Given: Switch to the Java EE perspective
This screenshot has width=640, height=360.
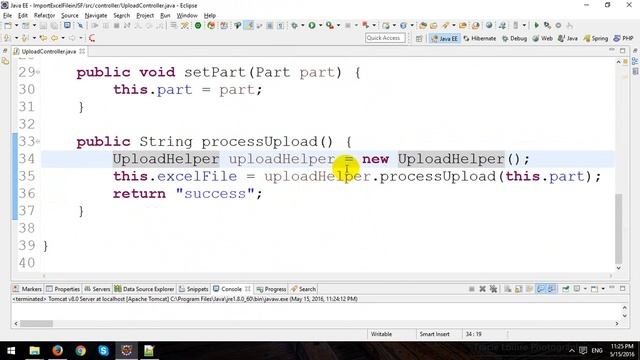Looking at the screenshot, I should click(x=444, y=38).
